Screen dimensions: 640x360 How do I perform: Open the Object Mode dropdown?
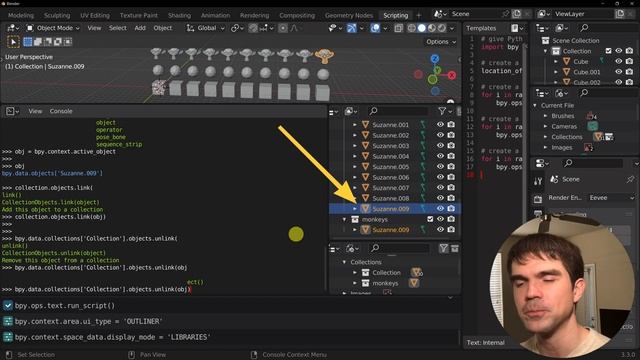(53, 28)
